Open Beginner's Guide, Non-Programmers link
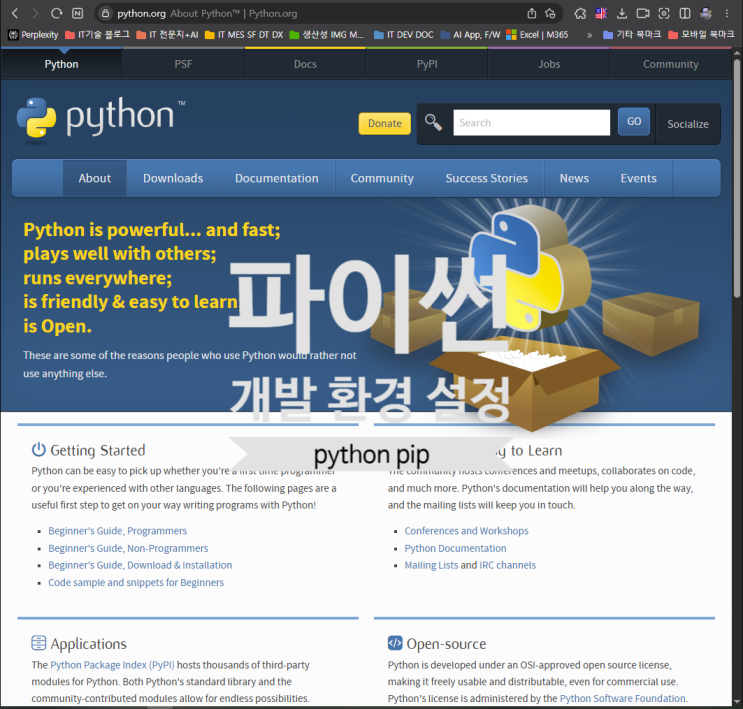This screenshot has width=743, height=709. [128, 548]
